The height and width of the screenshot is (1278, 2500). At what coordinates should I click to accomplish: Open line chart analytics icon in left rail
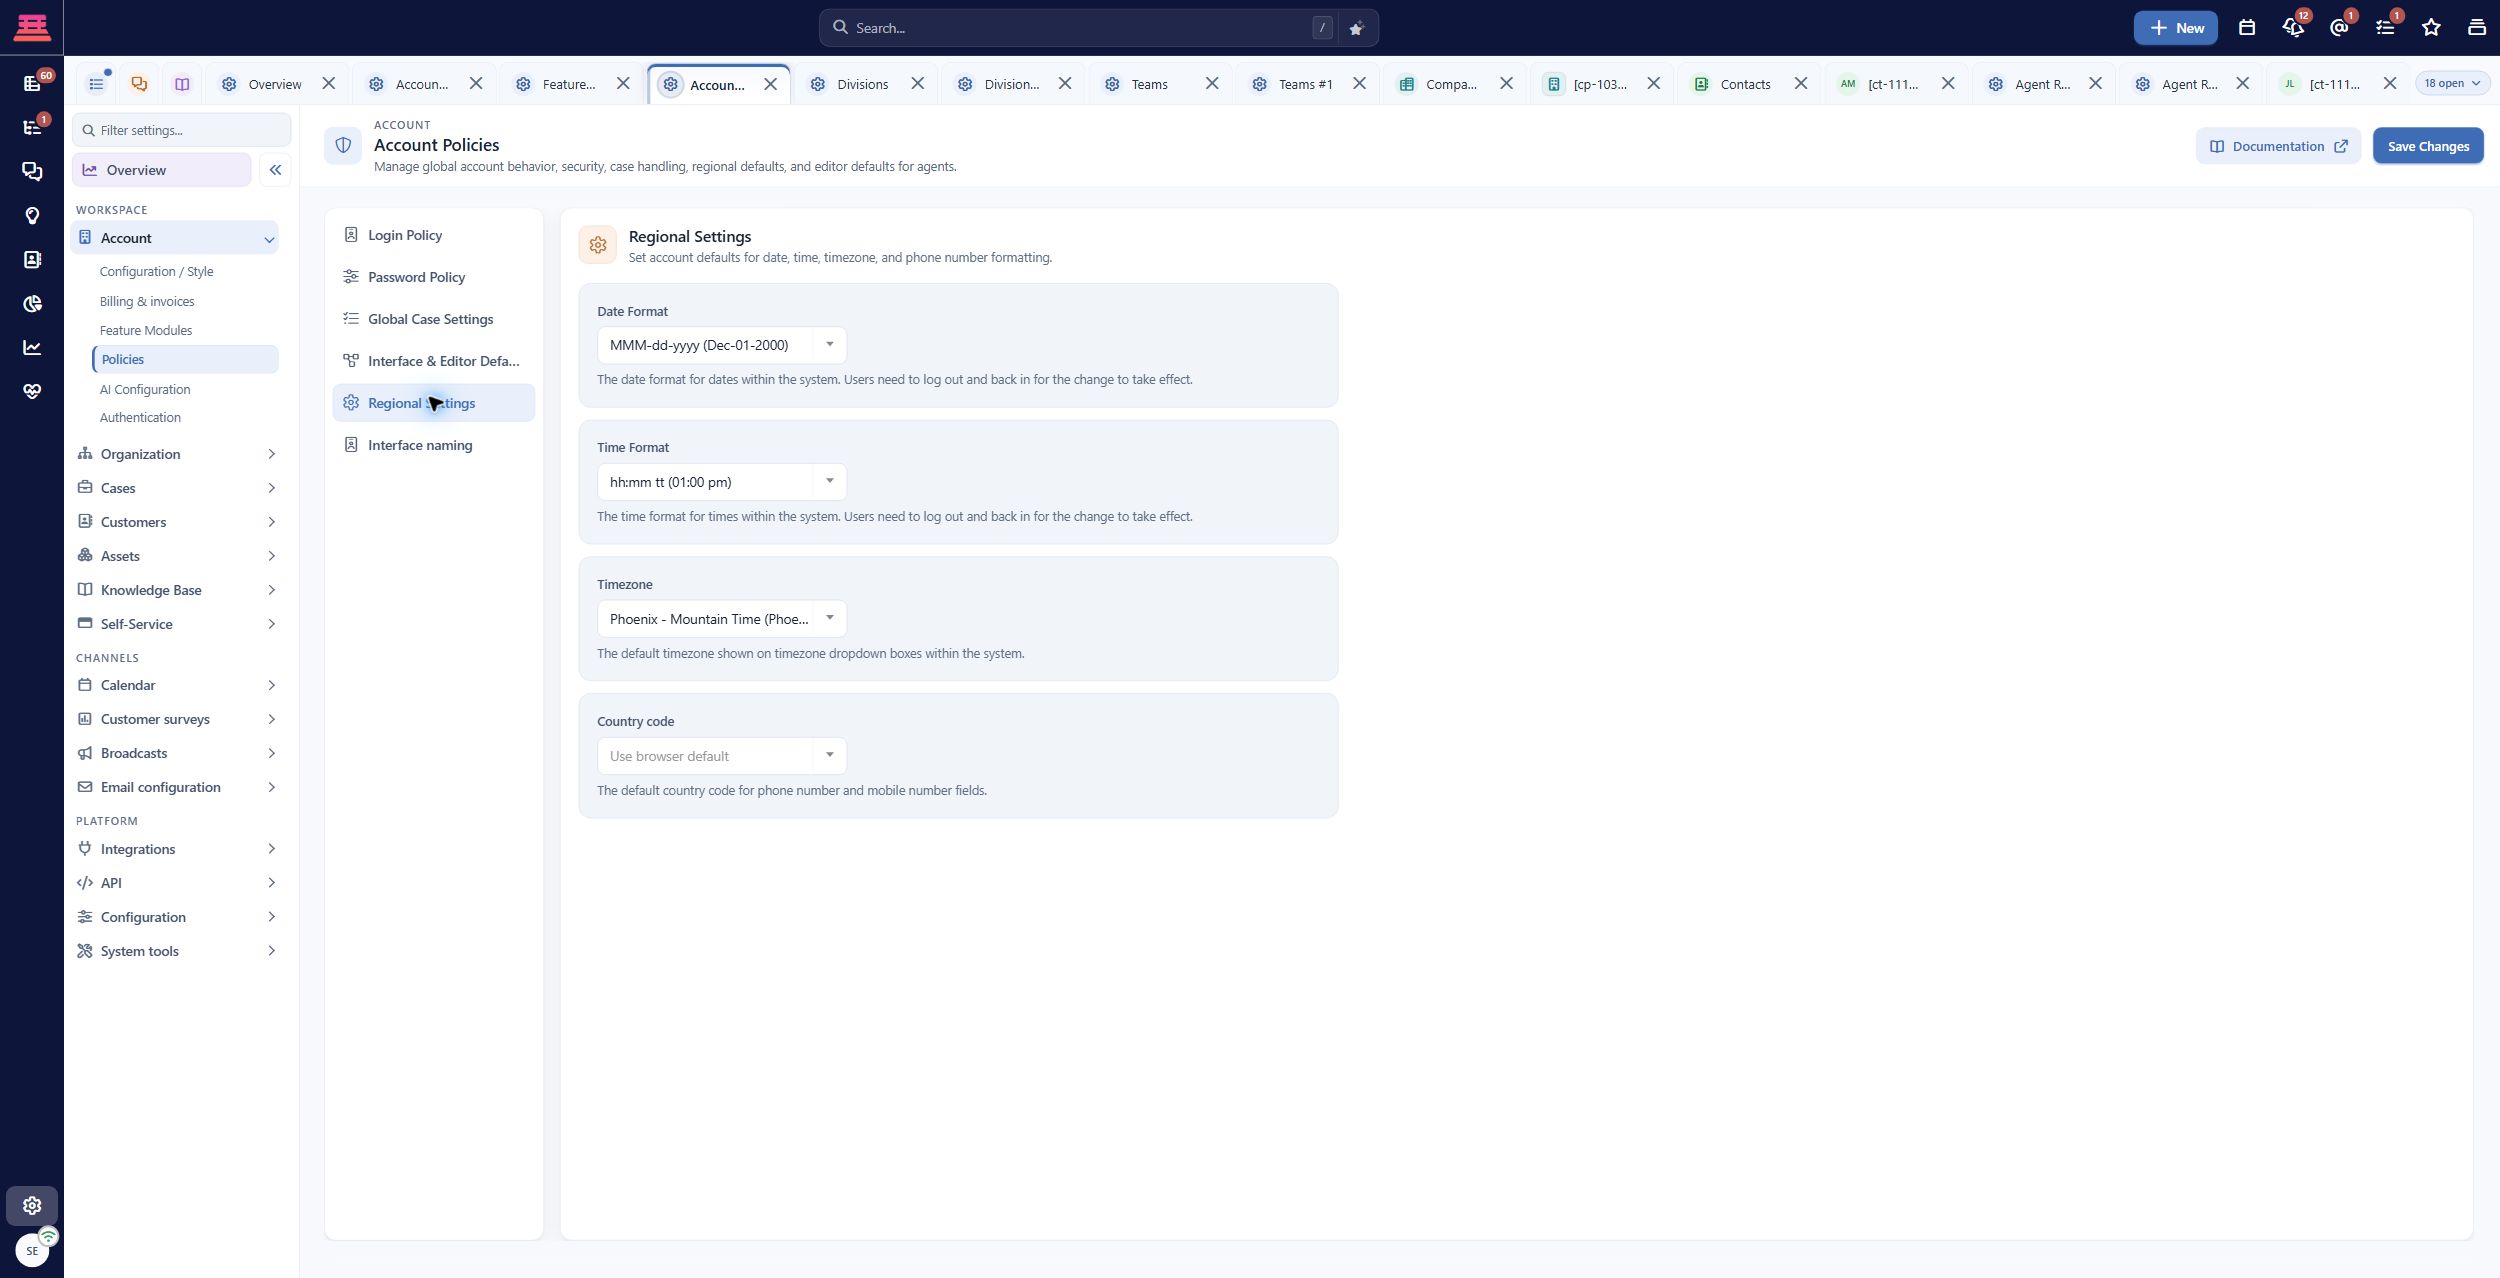[32, 347]
